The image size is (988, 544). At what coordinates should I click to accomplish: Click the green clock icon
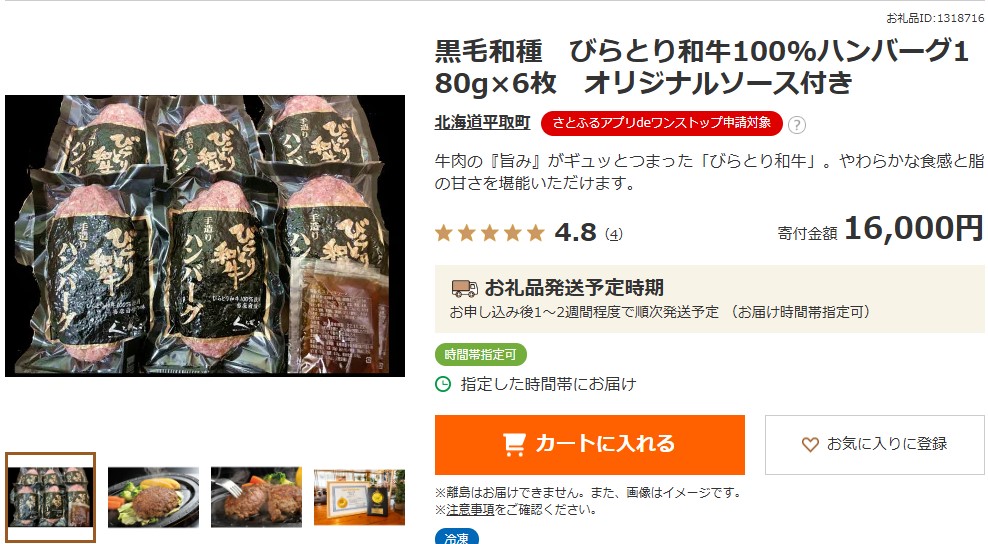point(443,384)
